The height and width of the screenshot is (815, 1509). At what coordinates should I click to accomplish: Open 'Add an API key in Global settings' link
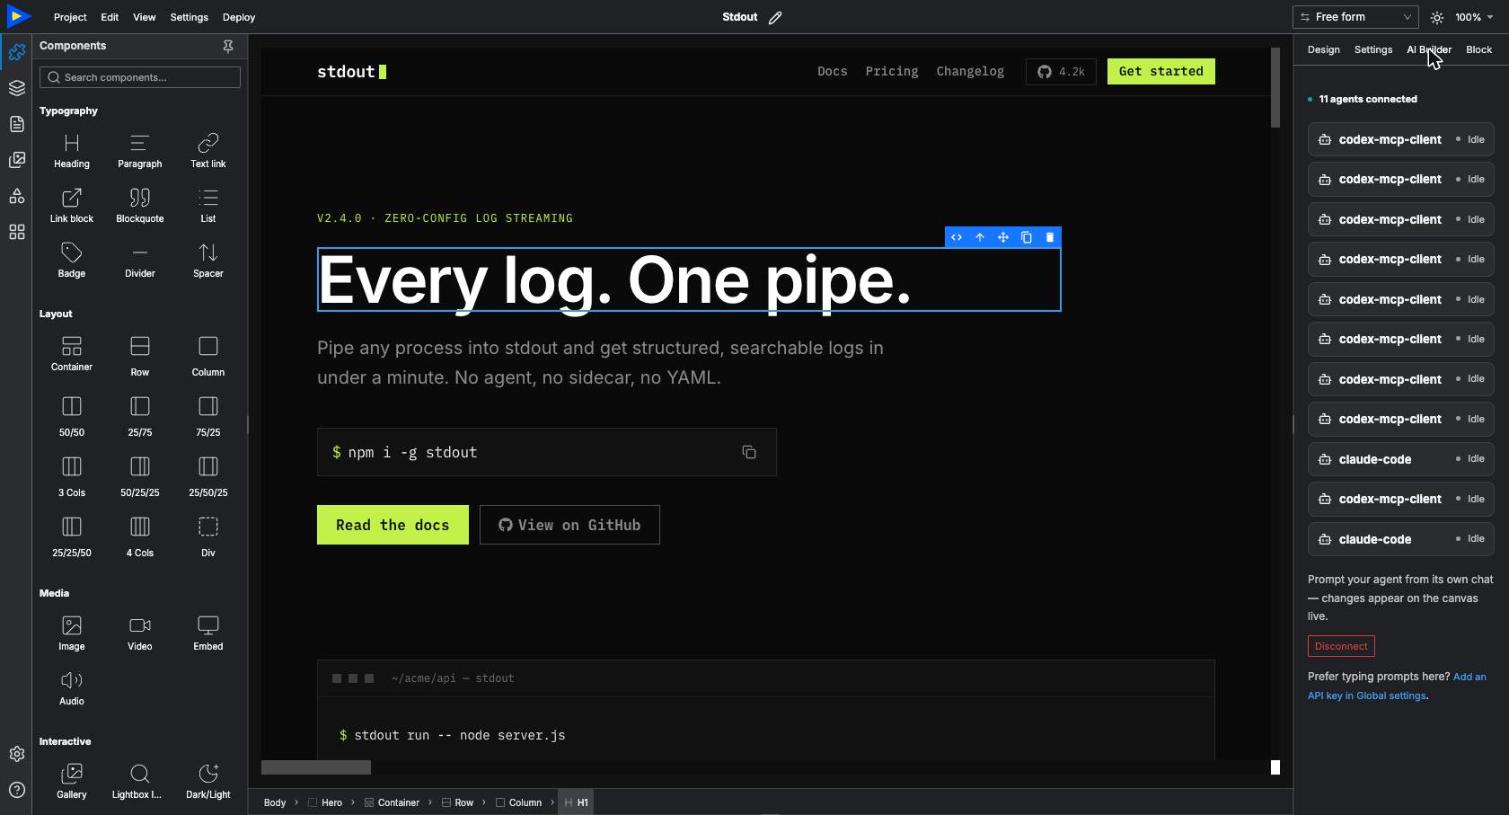[1397, 686]
